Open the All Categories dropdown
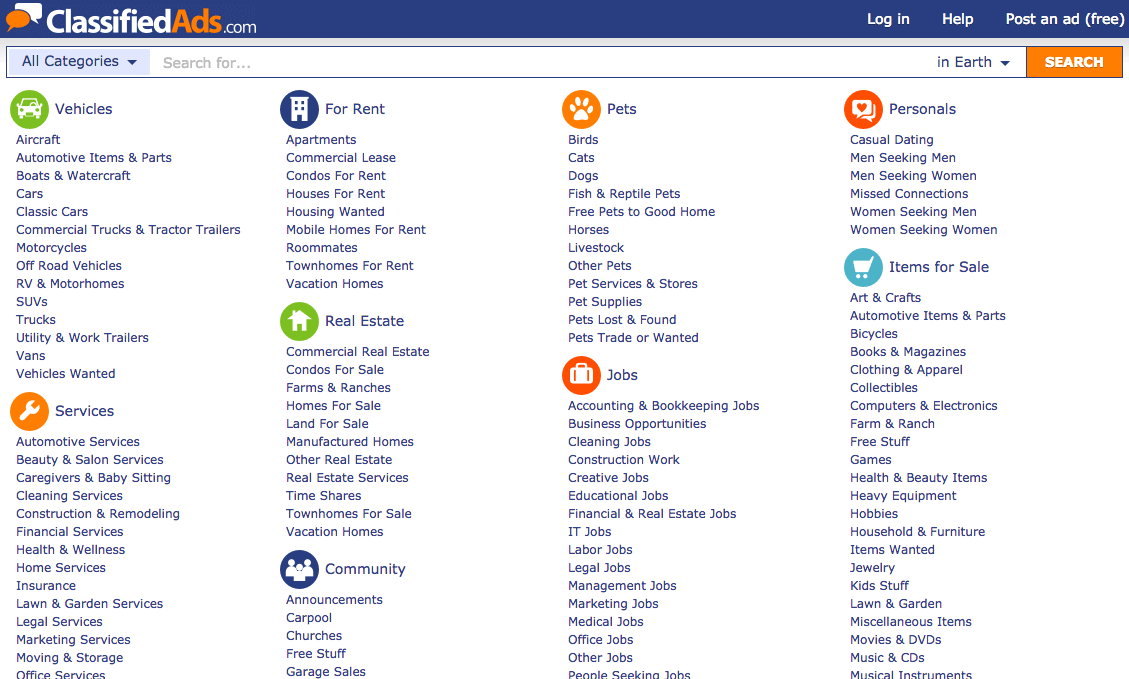 click(78, 61)
